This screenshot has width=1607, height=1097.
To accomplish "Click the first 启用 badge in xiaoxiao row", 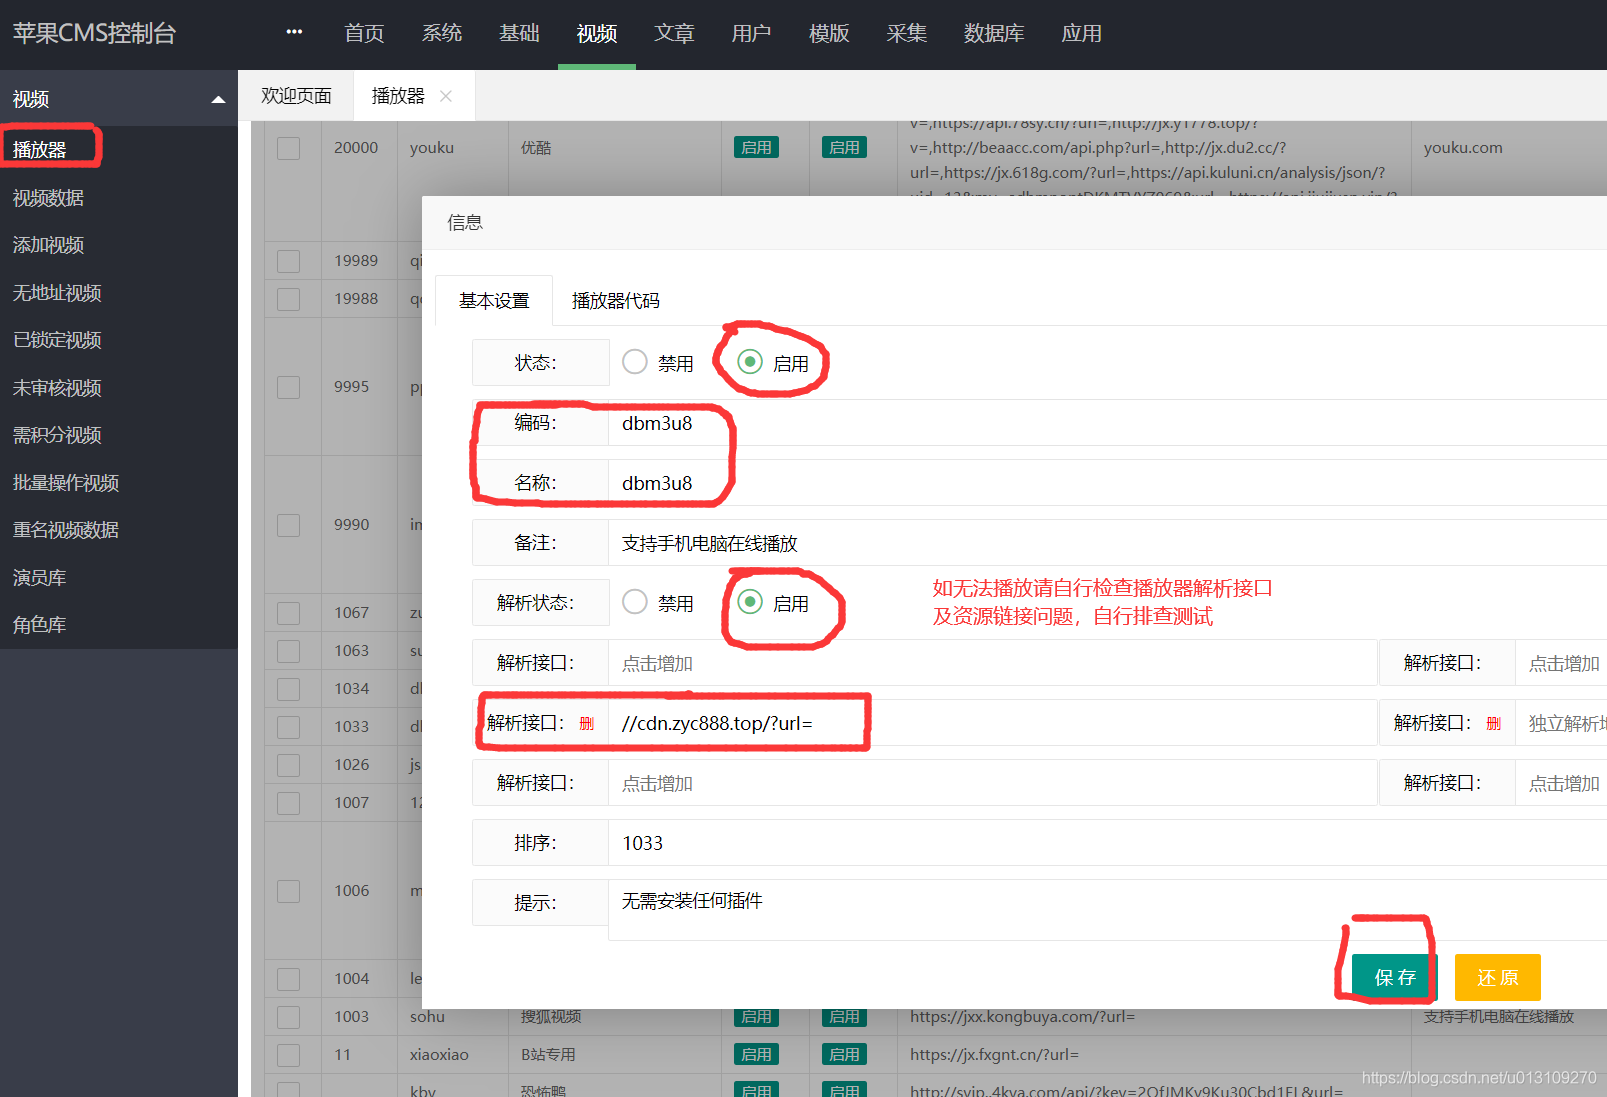I will pyautogui.click(x=756, y=1054).
